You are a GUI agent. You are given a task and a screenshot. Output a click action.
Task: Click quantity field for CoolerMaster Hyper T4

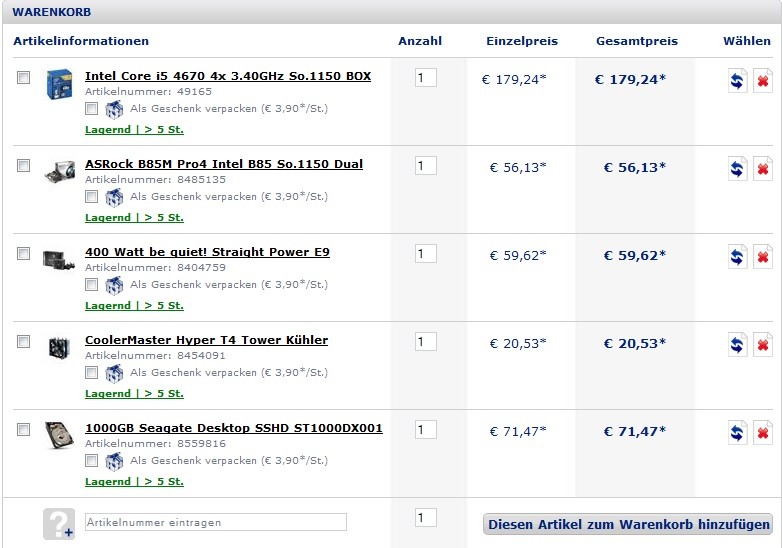point(425,342)
